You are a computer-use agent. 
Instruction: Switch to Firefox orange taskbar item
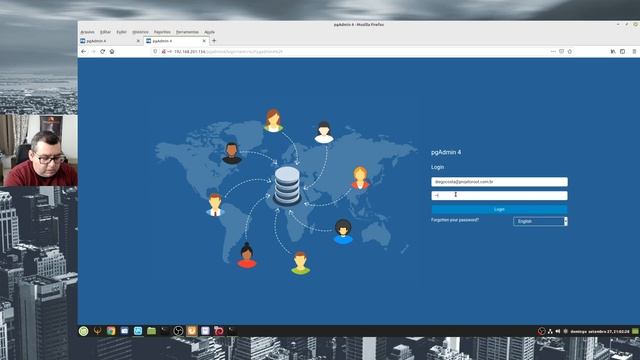pos(192,331)
